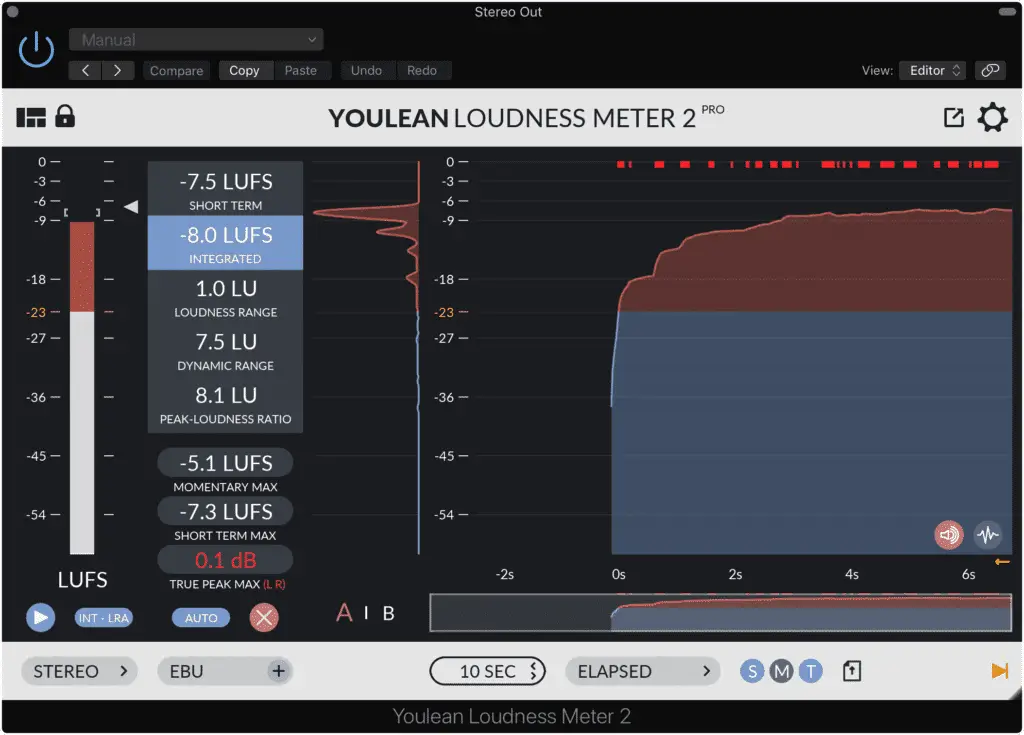The height and width of the screenshot is (735, 1024).
Task: Click the Redo button
Action: click(422, 71)
